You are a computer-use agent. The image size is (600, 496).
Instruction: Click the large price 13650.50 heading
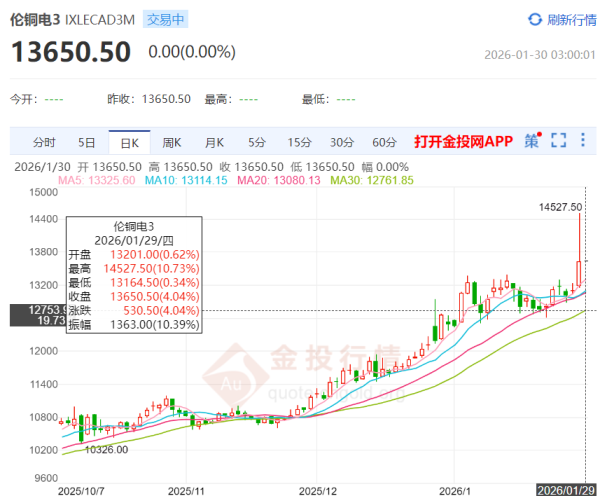pos(71,52)
